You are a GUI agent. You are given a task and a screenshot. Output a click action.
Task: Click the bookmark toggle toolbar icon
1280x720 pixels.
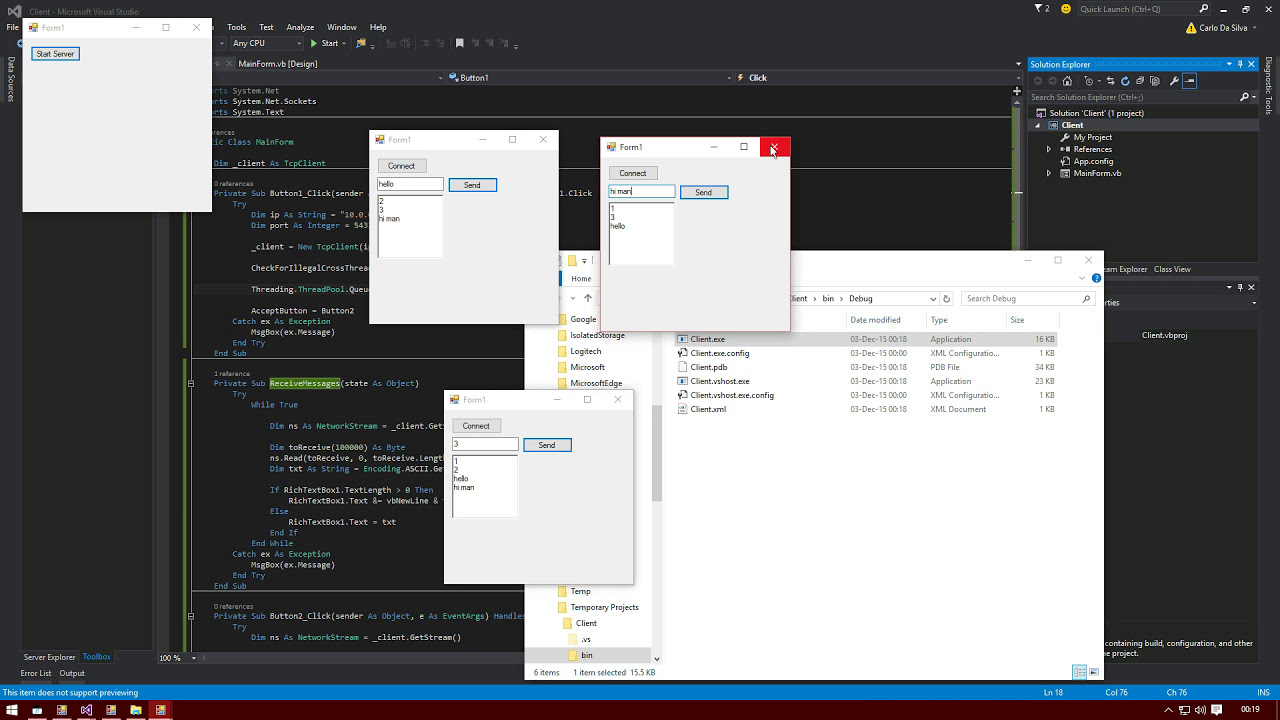pyautogui.click(x=459, y=43)
